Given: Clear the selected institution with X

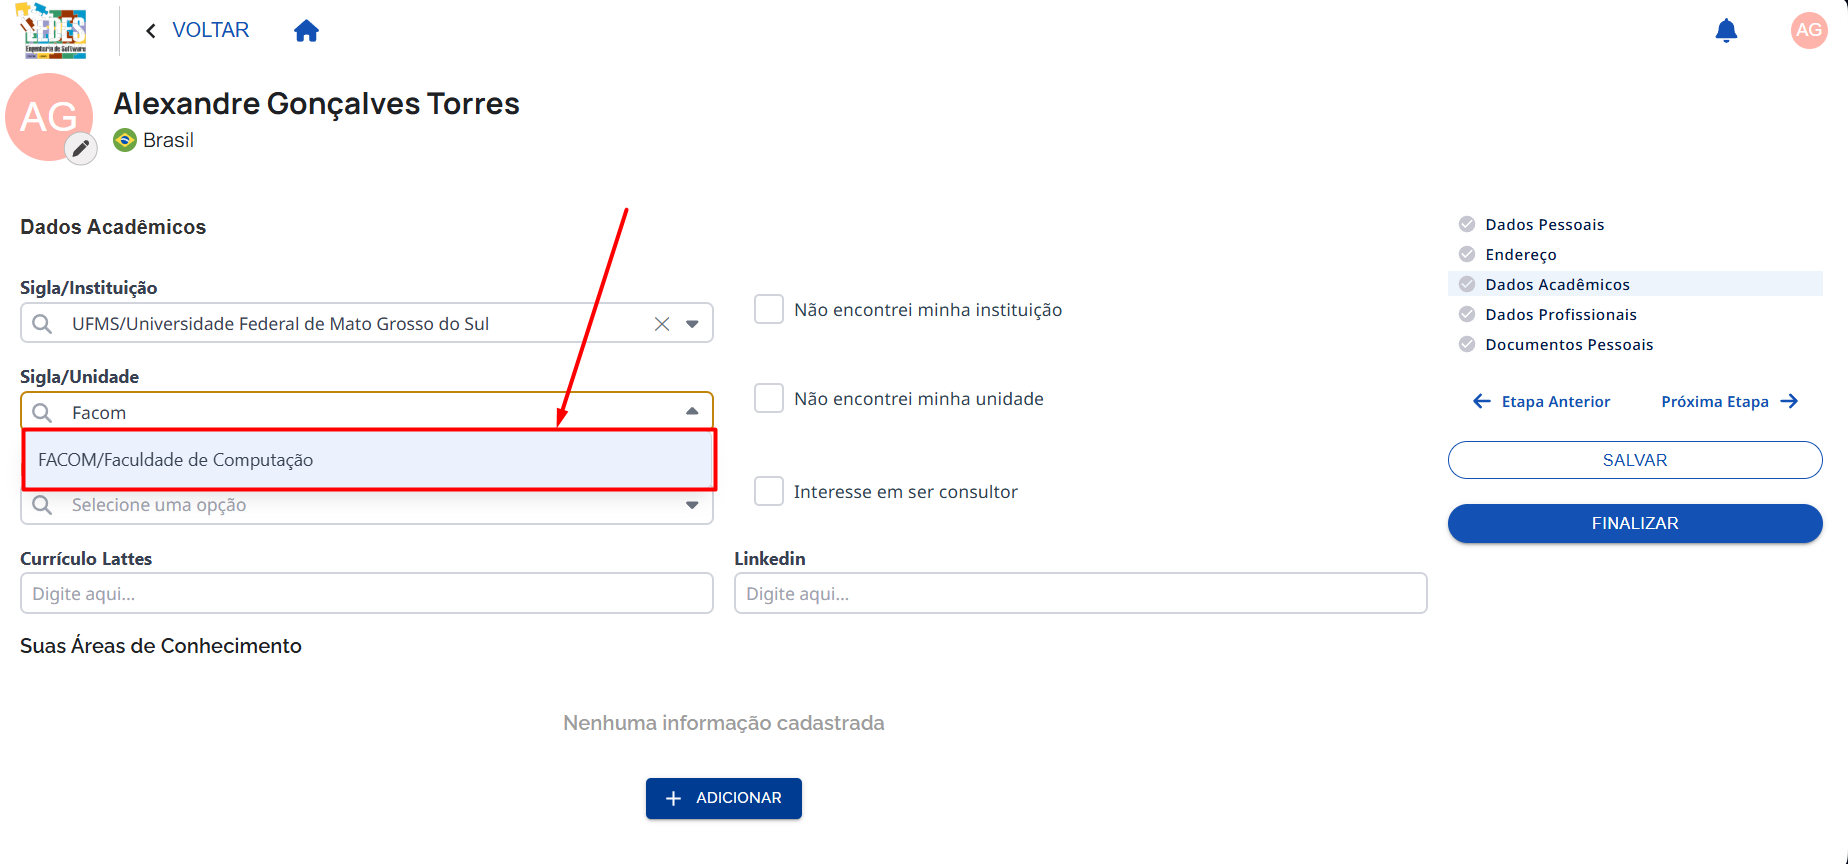Looking at the screenshot, I should 662,324.
